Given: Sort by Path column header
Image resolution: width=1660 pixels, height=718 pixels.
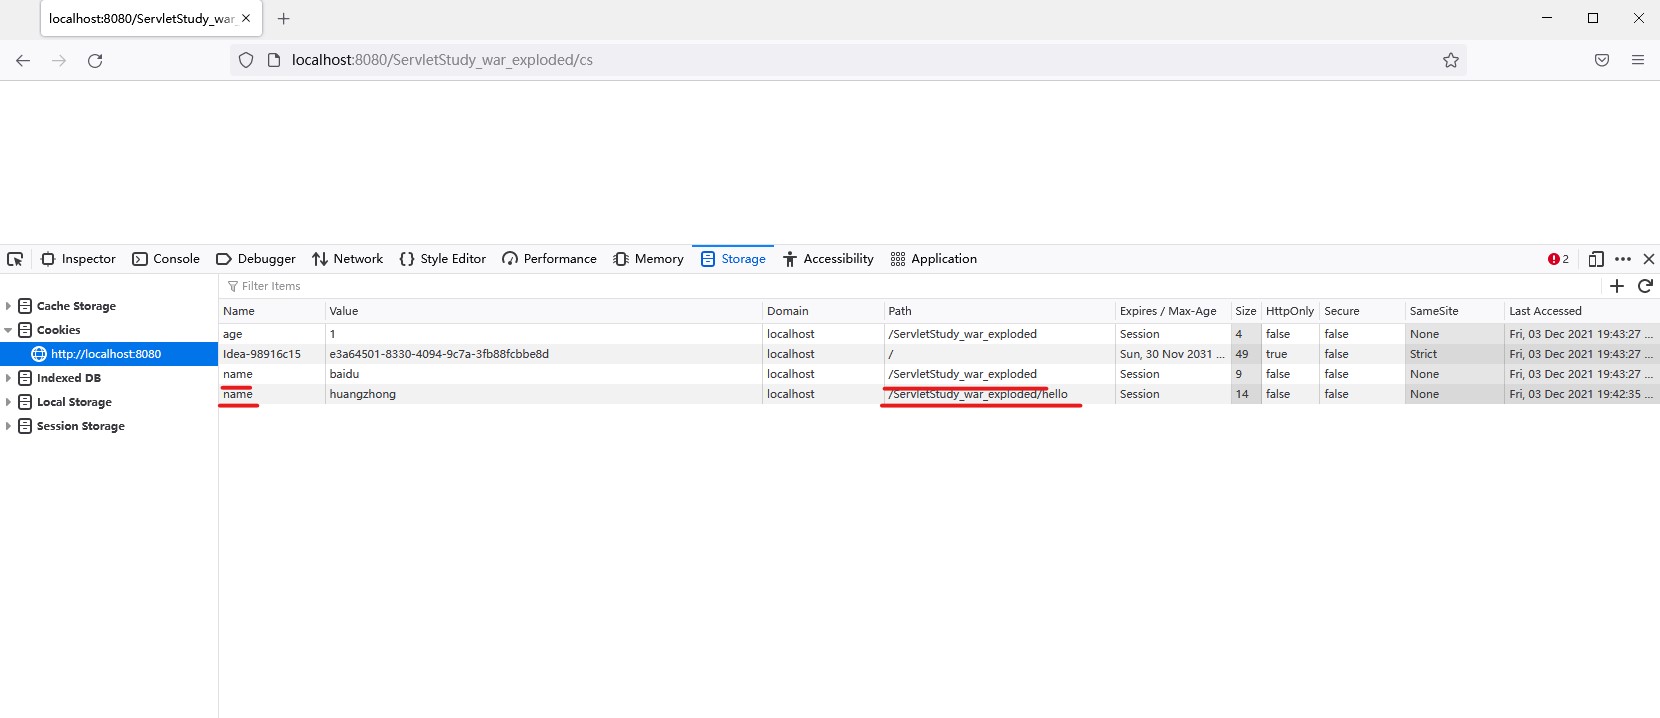Looking at the screenshot, I should pos(999,311).
